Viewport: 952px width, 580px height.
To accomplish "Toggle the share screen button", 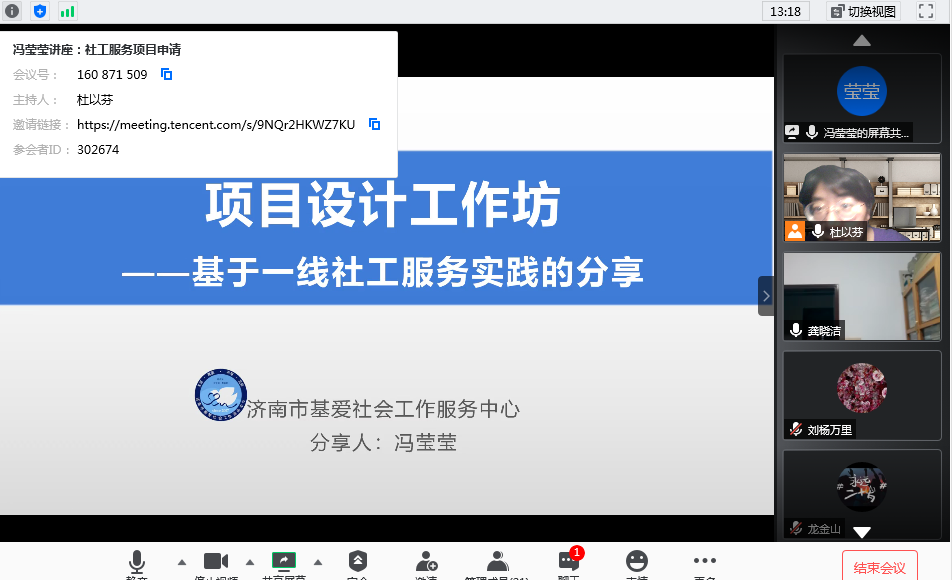I will 284,562.
